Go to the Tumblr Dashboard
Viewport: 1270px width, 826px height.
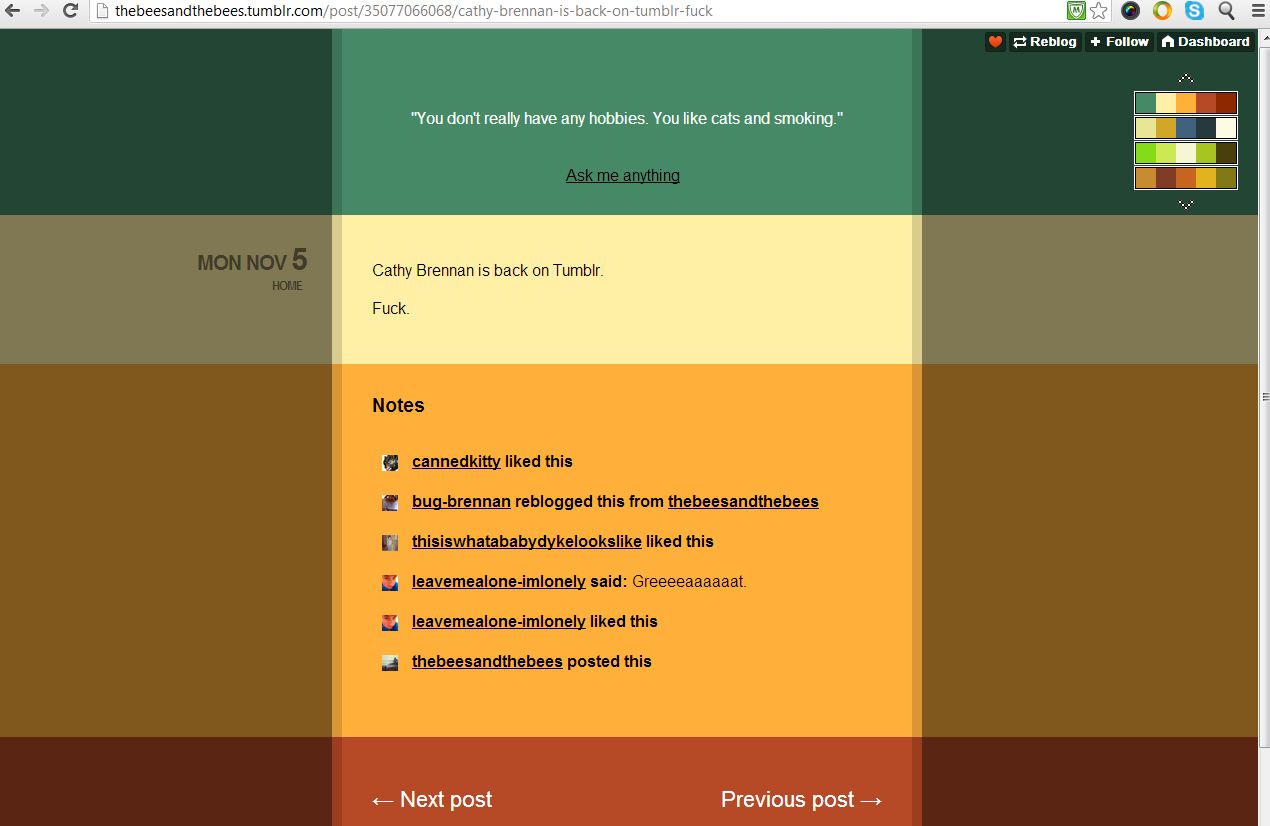pos(1205,42)
